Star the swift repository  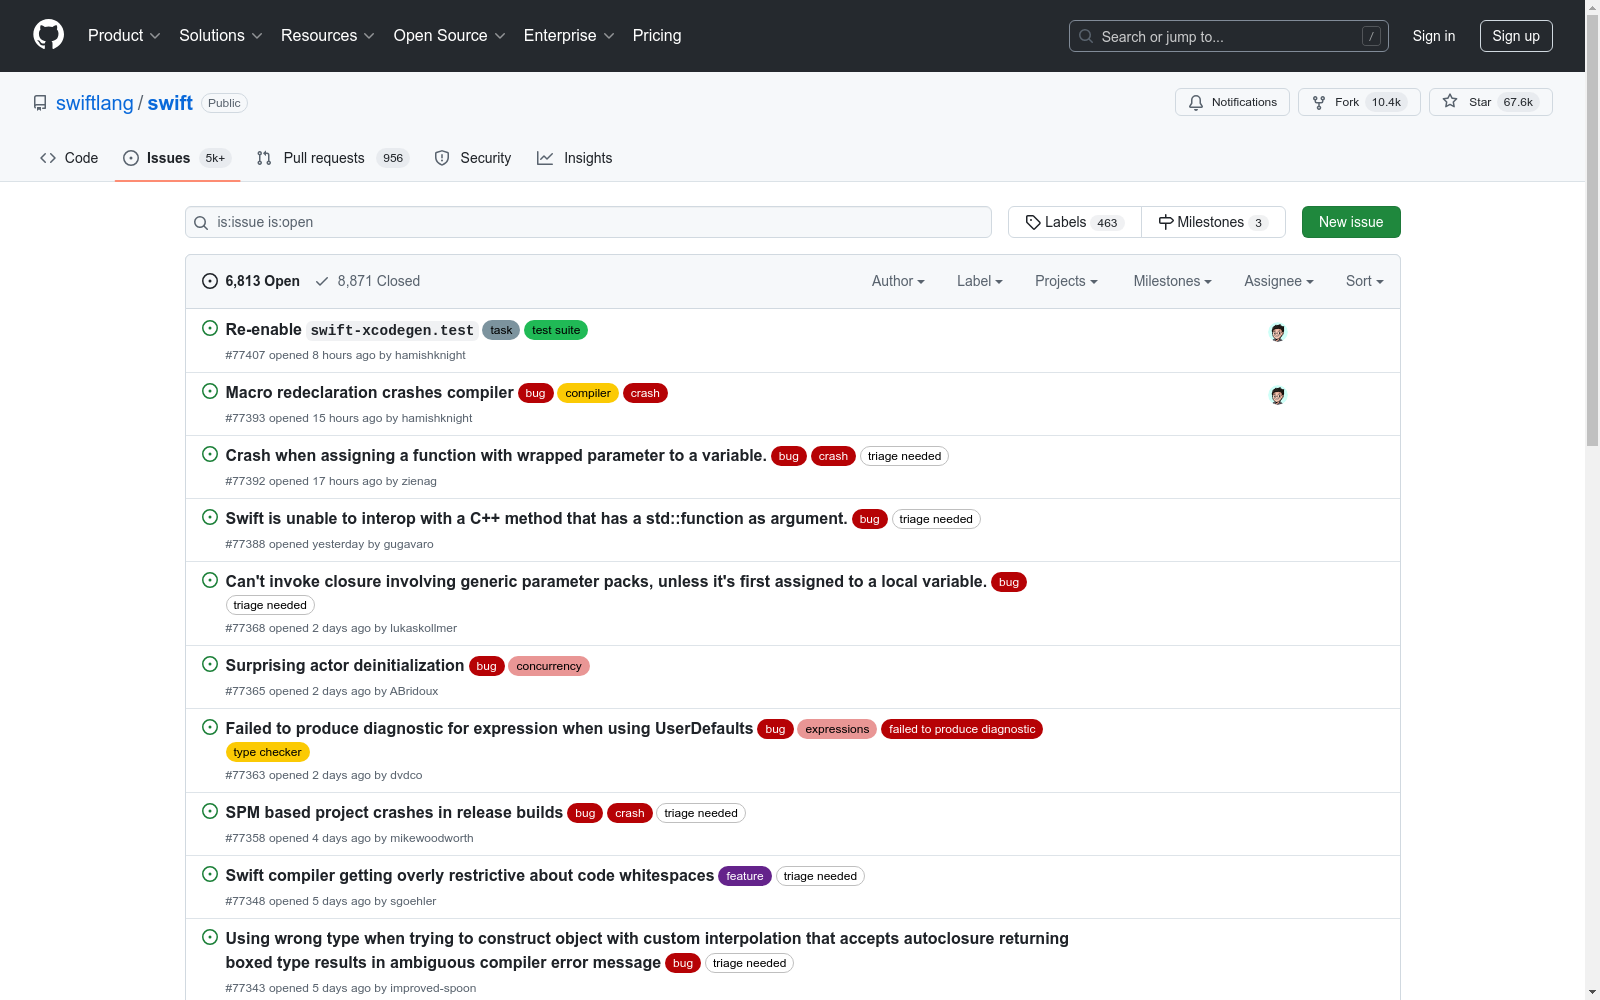1491,102
